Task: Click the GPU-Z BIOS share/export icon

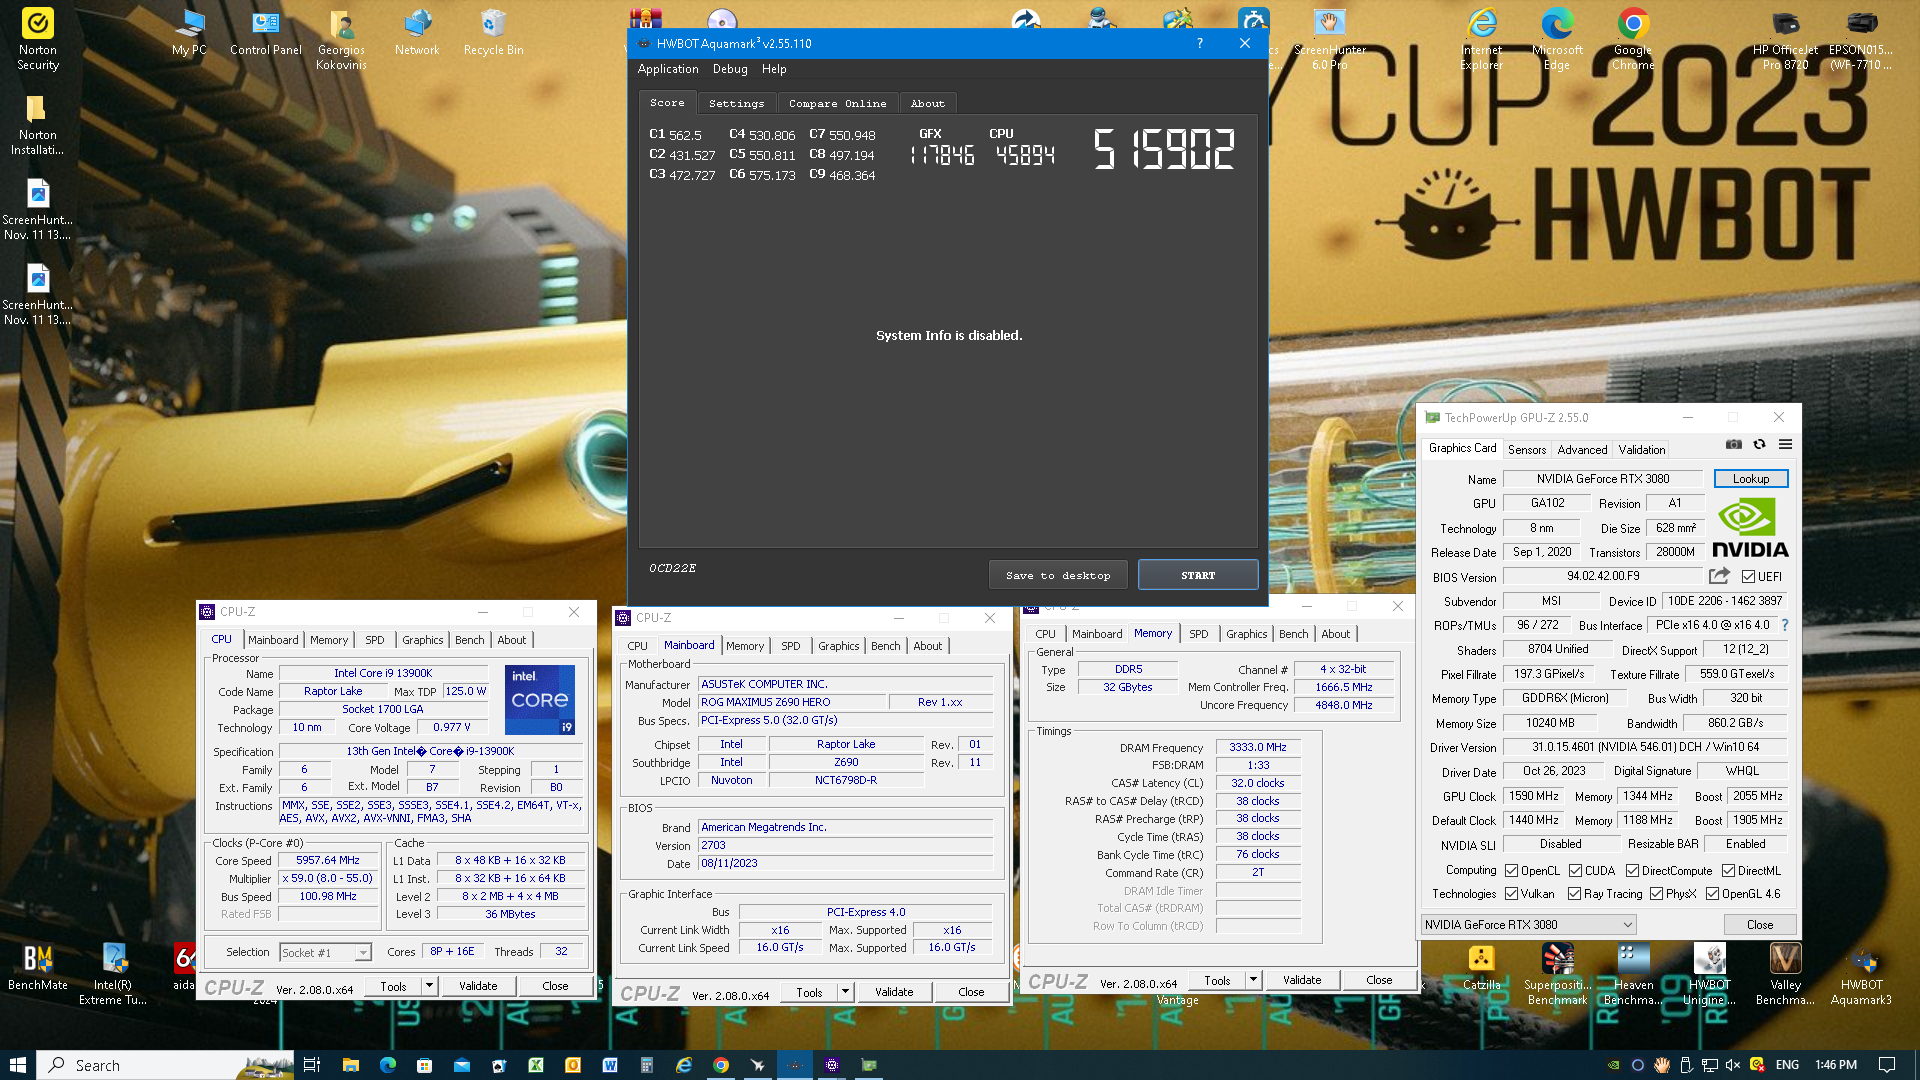Action: click(1719, 576)
